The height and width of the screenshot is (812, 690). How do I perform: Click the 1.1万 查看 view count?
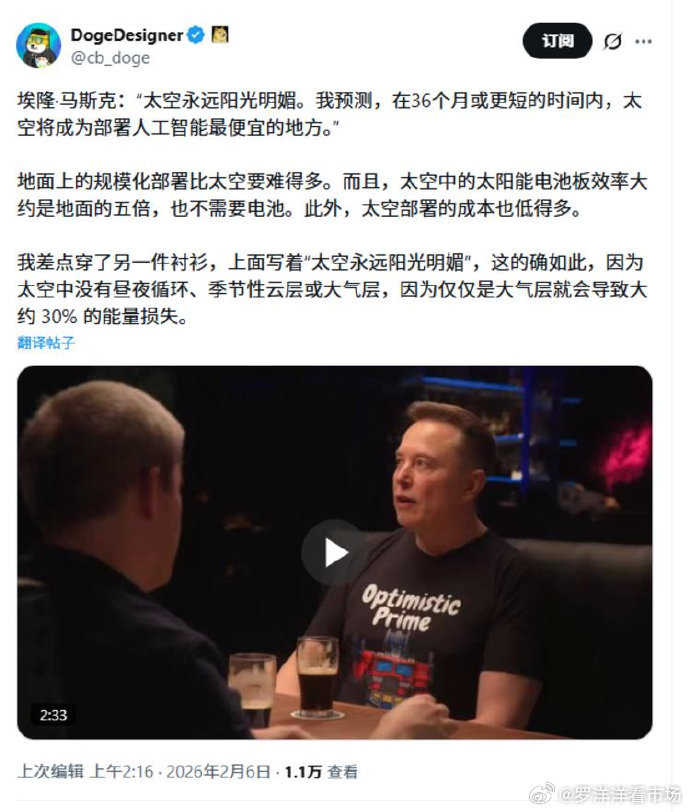pyautogui.click(x=321, y=771)
